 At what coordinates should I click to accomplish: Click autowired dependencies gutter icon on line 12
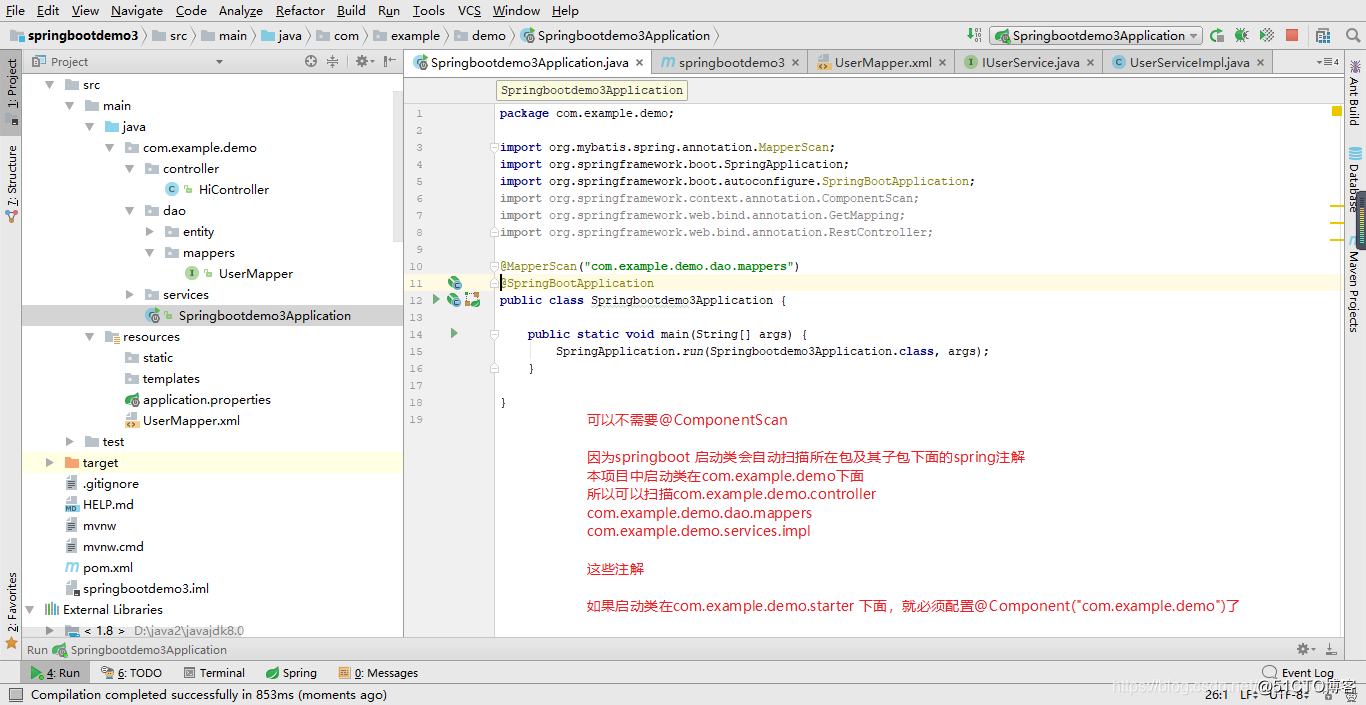point(472,299)
